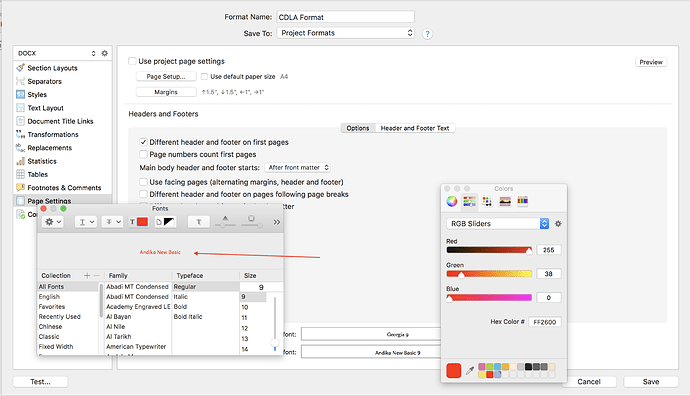Adjust the Green color slider
This screenshot has width=690, height=396.
click(489, 274)
